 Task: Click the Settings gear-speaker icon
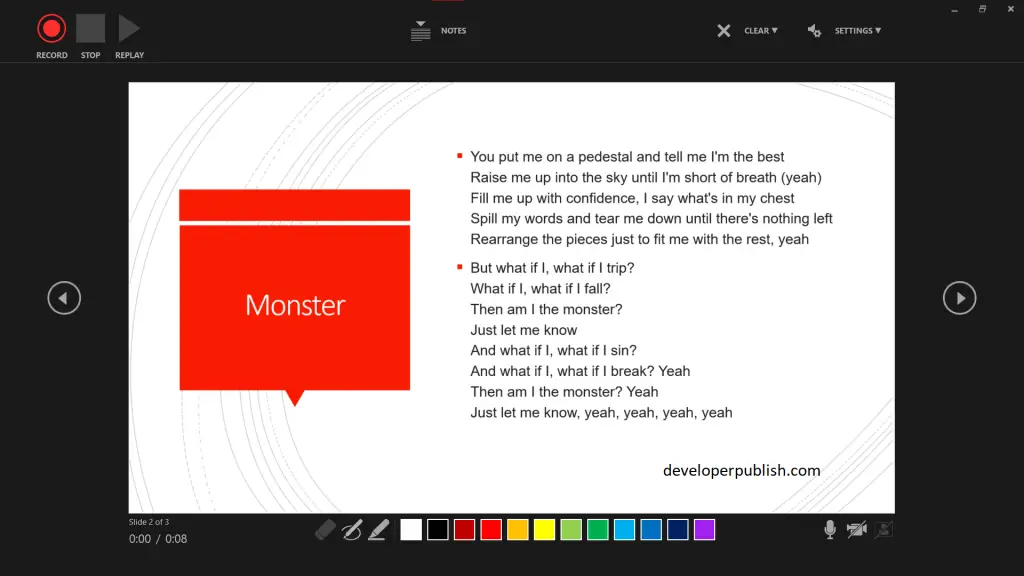[x=814, y=31]
